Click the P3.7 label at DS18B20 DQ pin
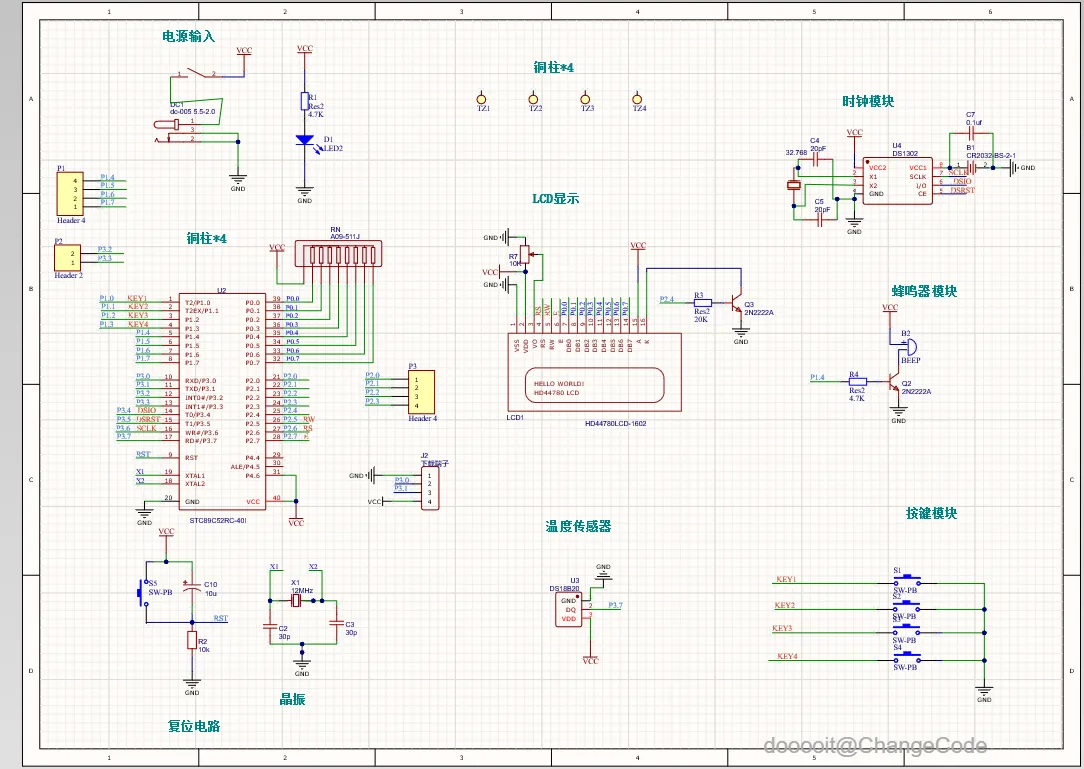Image resolution: width=1084 pixels, height=769 pixels. 615,605
